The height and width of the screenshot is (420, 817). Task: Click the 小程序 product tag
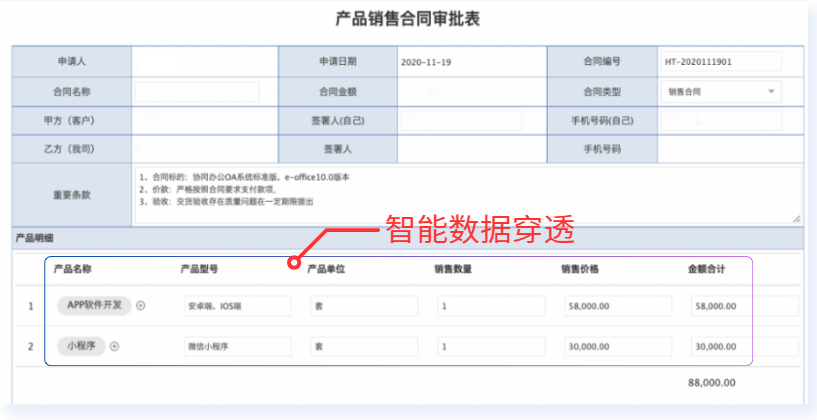(81, 346)
